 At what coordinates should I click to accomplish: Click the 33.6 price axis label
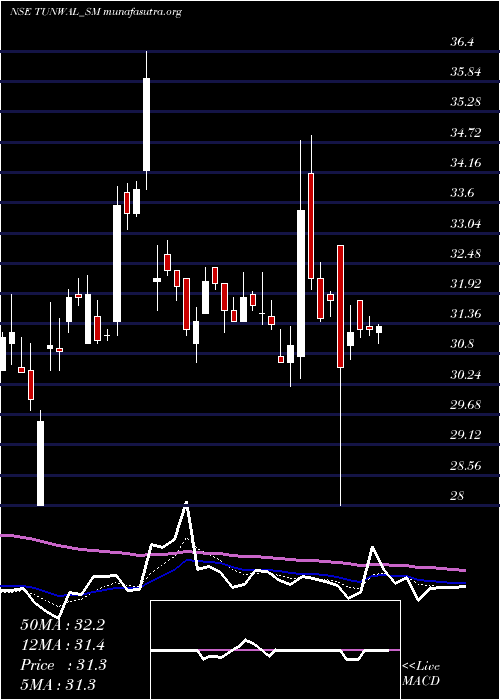[463, 193]
